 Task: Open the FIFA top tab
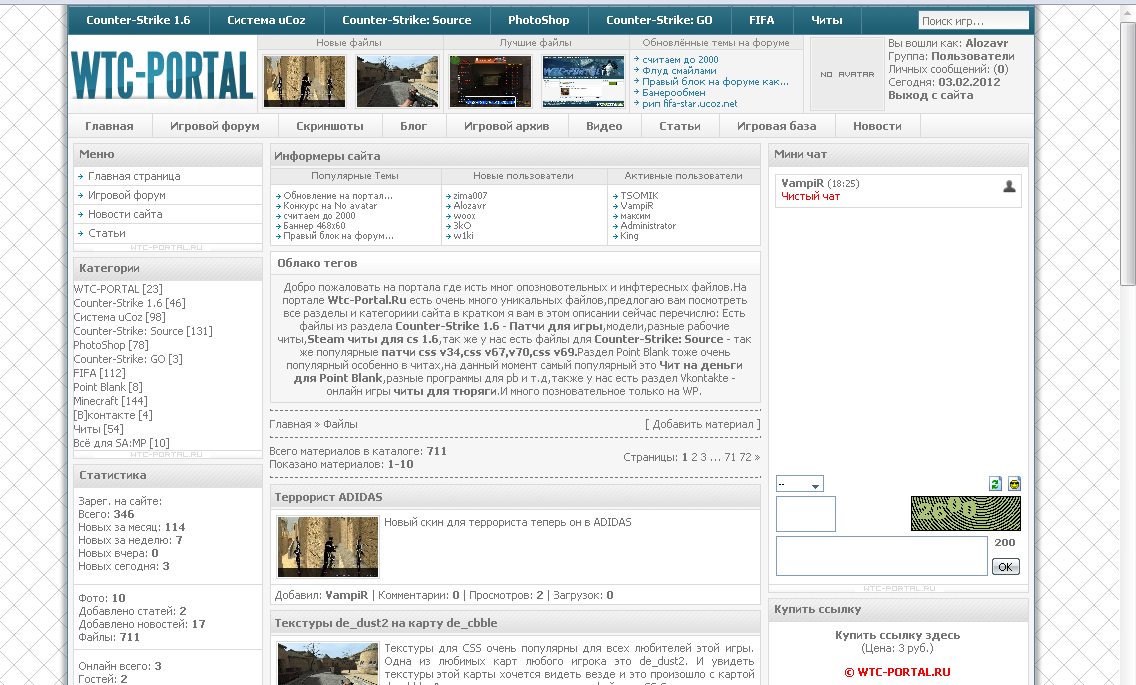coord(761,20)
